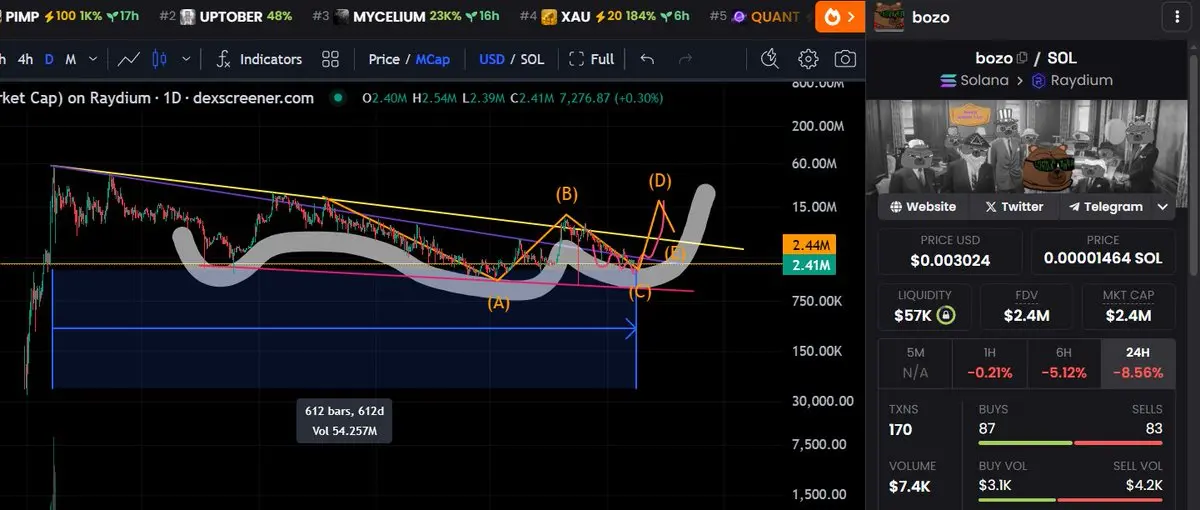Select the 1H stats tab
Viewport: 1200px width, 510px height.
pyautogui.click(x=988, y=362)
